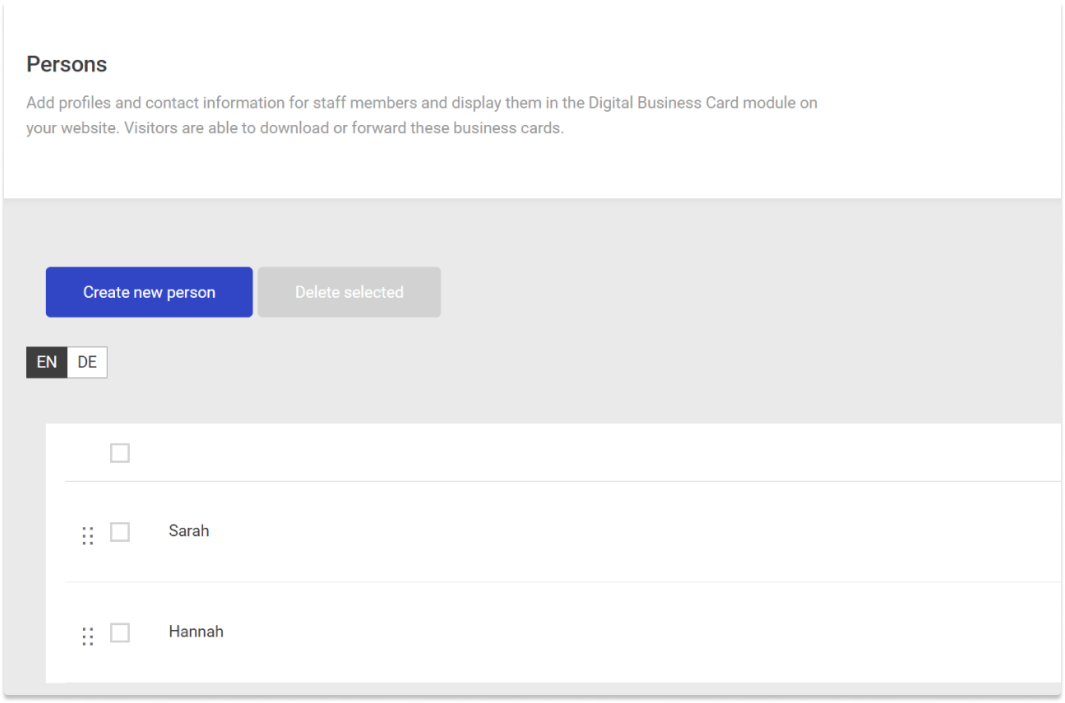Open the person named Sarah

tap(189, 531)
